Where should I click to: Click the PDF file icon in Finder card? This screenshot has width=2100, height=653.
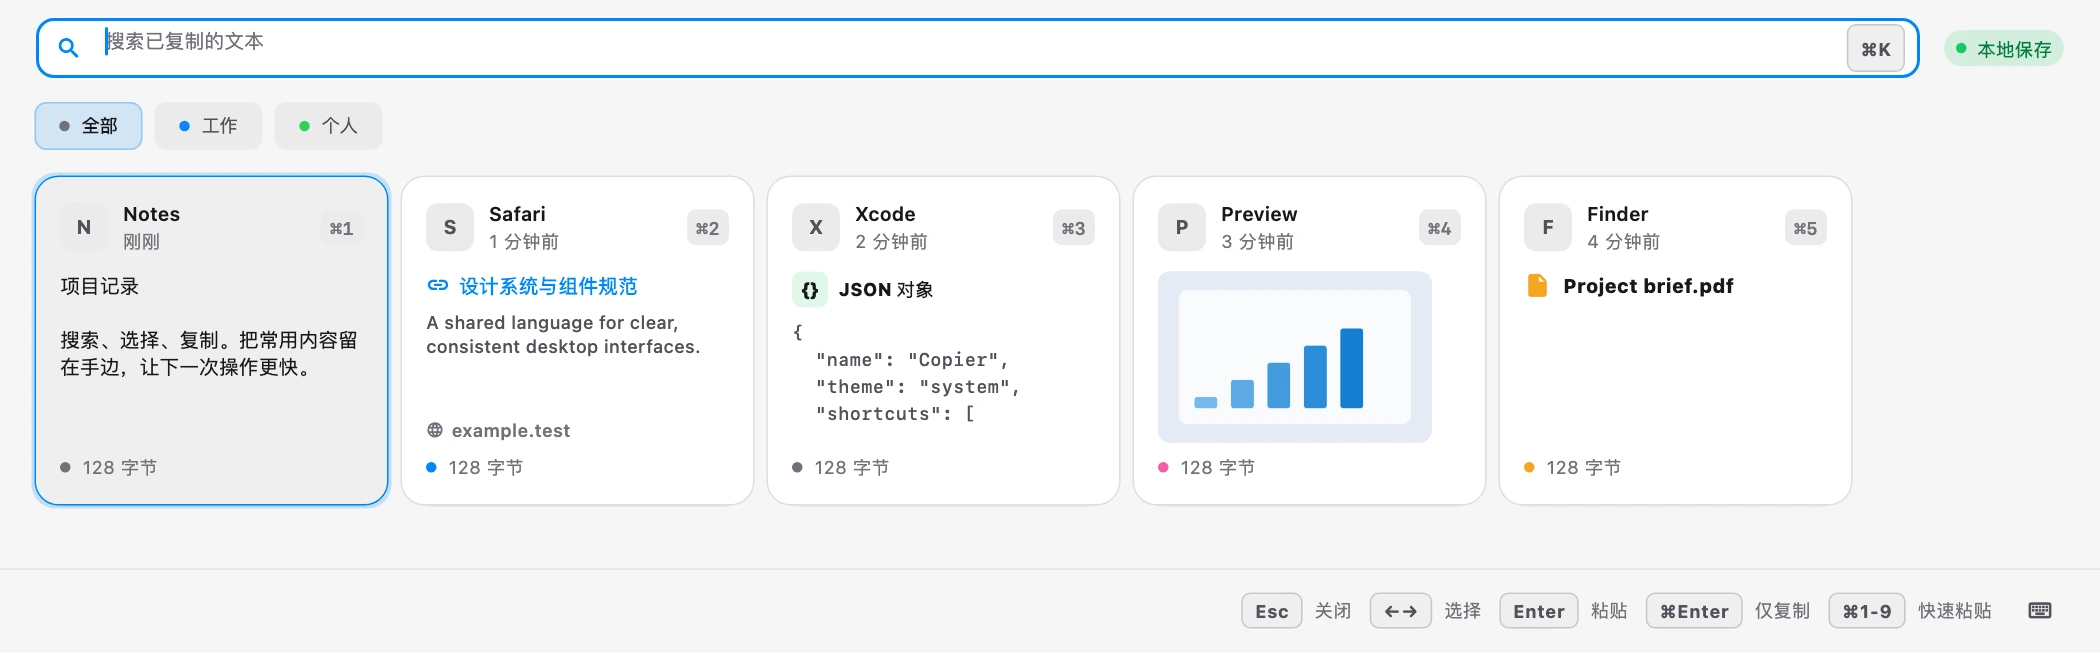click(1538, 286)
